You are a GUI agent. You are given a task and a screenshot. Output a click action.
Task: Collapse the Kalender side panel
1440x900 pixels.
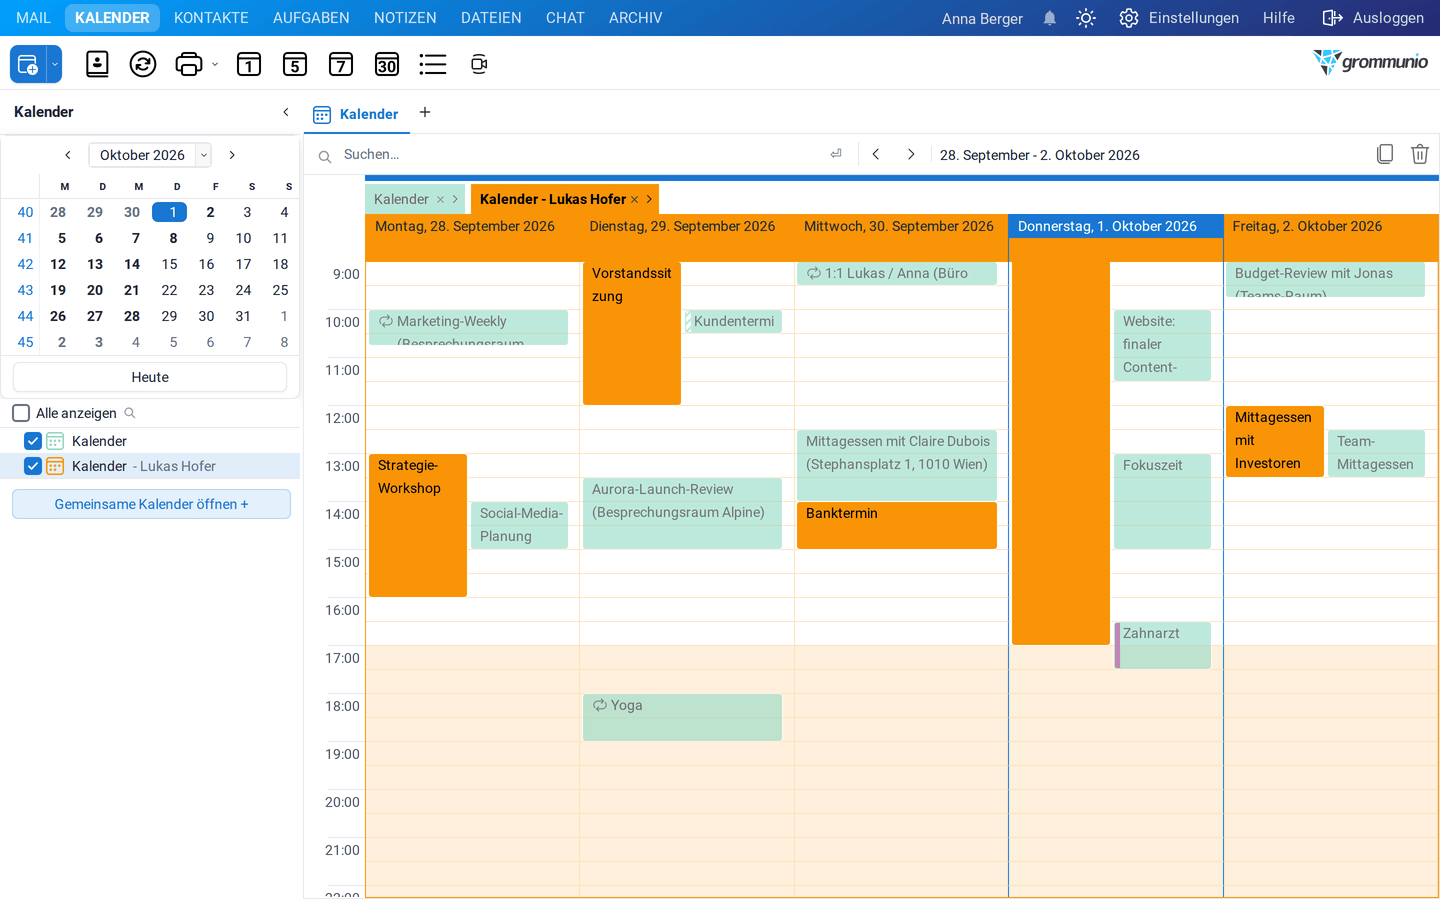point(286,112)
